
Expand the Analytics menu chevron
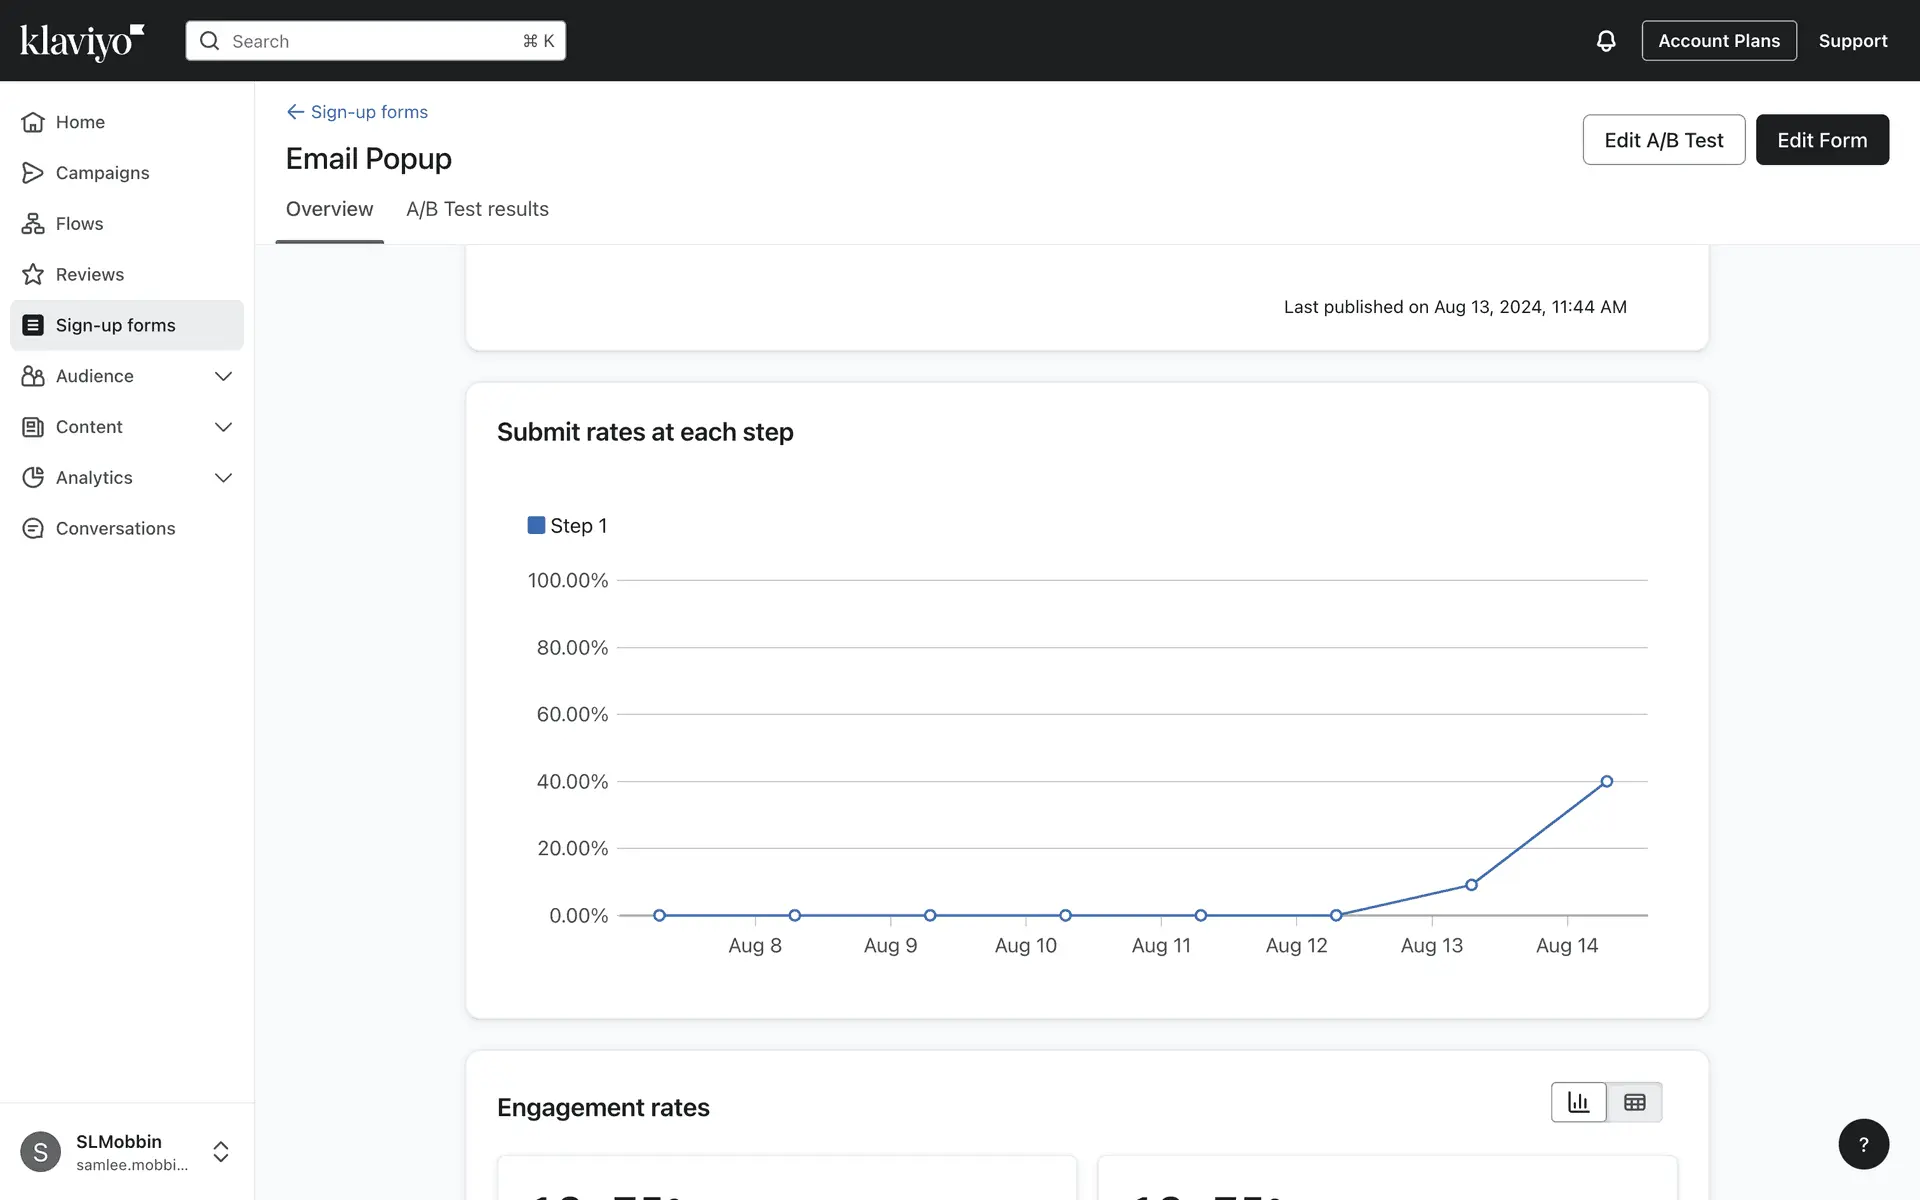223,478
